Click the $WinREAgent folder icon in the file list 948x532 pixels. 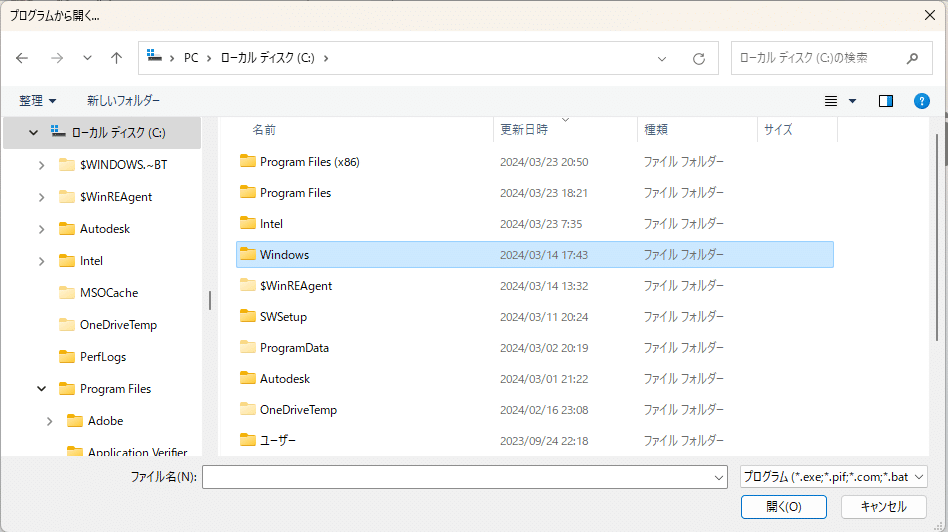click(247, 285)
